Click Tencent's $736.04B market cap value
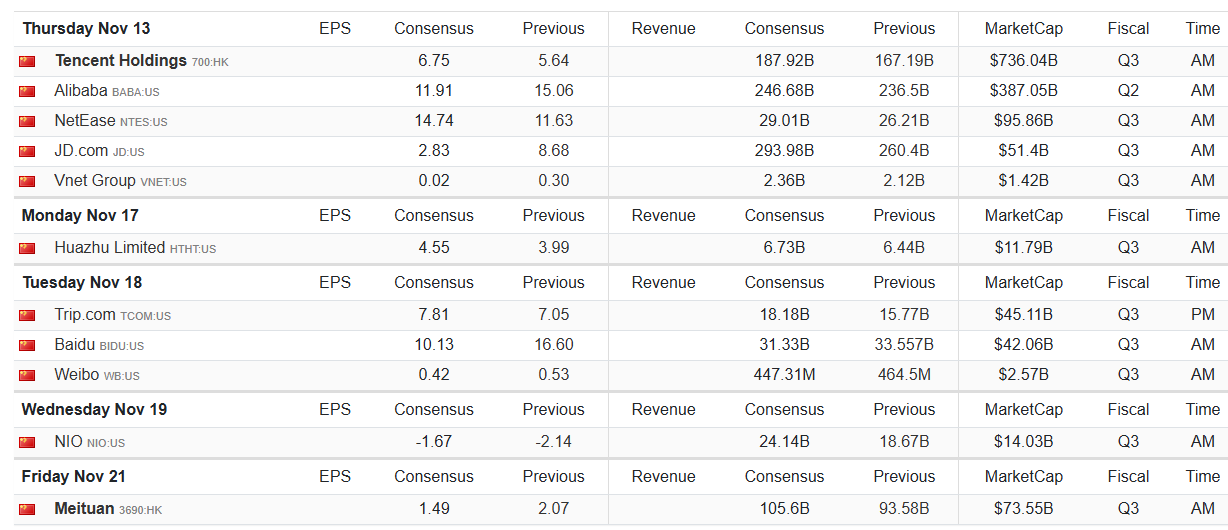The width and height of the screenshot is (1228, 530). click(1023, 61)
